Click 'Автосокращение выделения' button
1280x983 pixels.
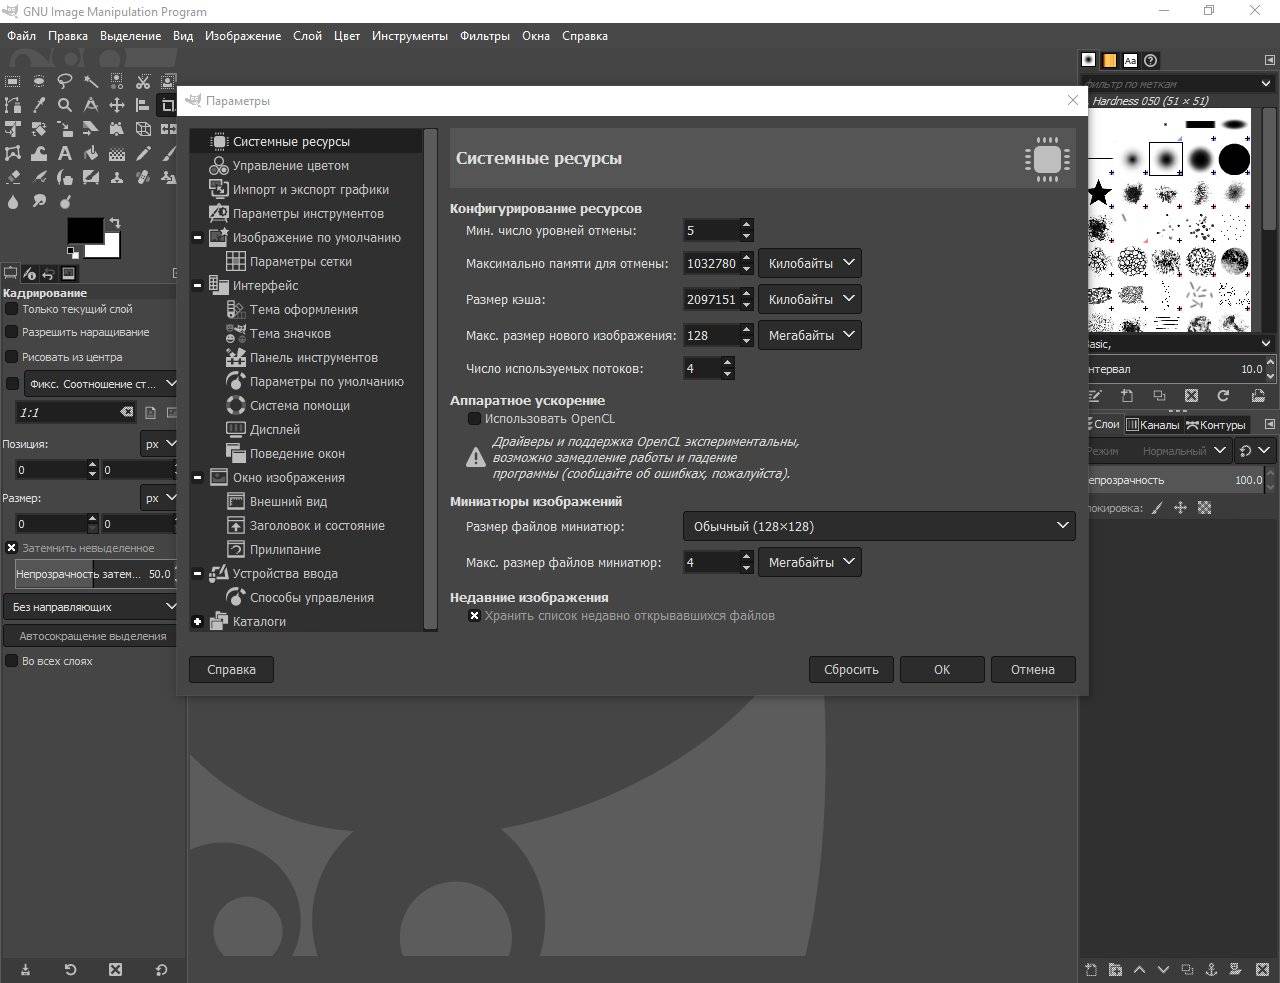click(x=92, y=636)
